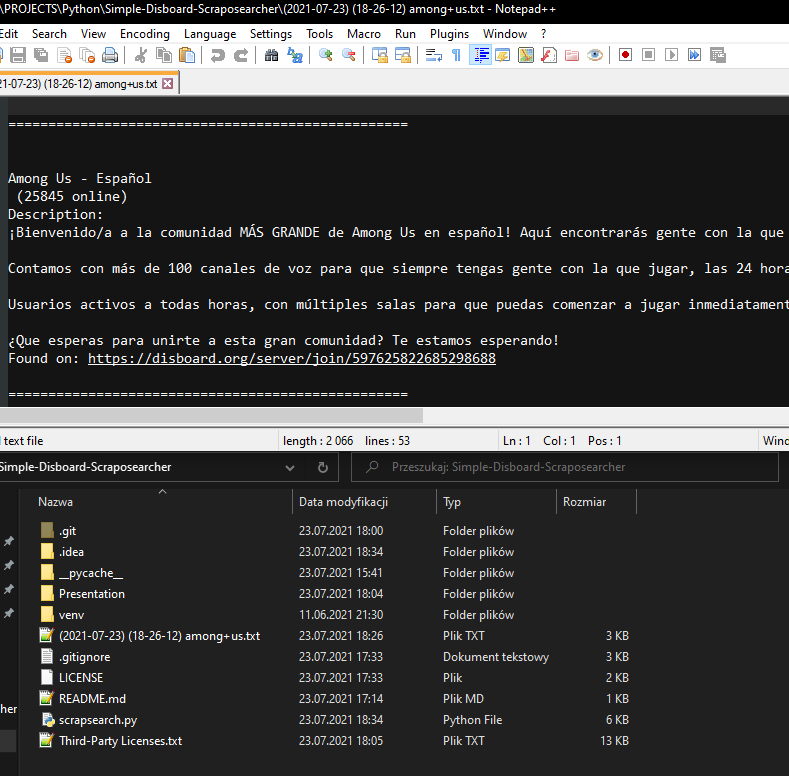The height and width of the screenshot is (776, 789).
Task: Click the Save All toolbar icon
Action: (x=41, y=55)
